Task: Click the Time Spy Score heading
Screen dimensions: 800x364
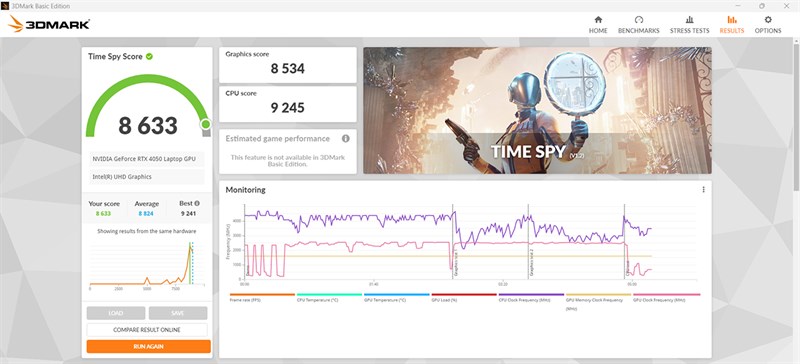Action: coord(115,56)
